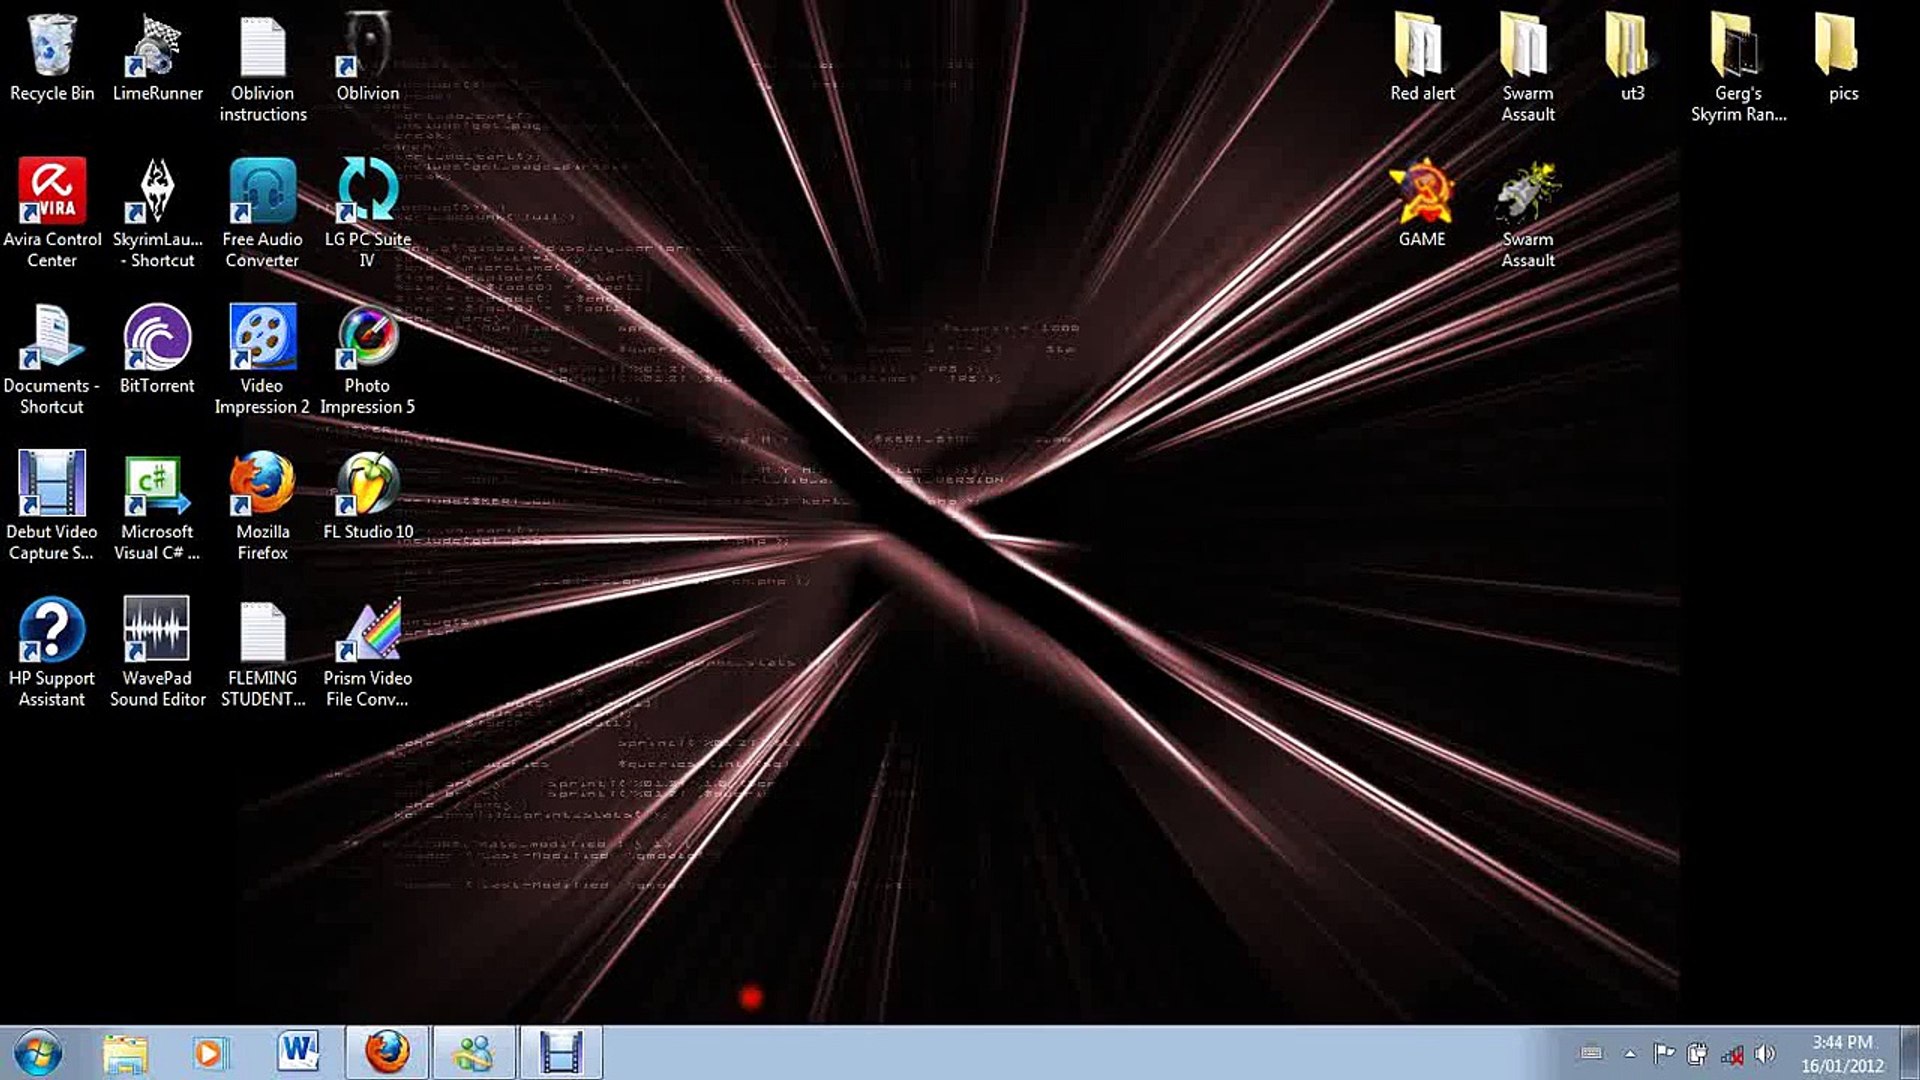1920x1080 pixels.
Task: Click the BitTorrent desktop icon
Action: 157,338
